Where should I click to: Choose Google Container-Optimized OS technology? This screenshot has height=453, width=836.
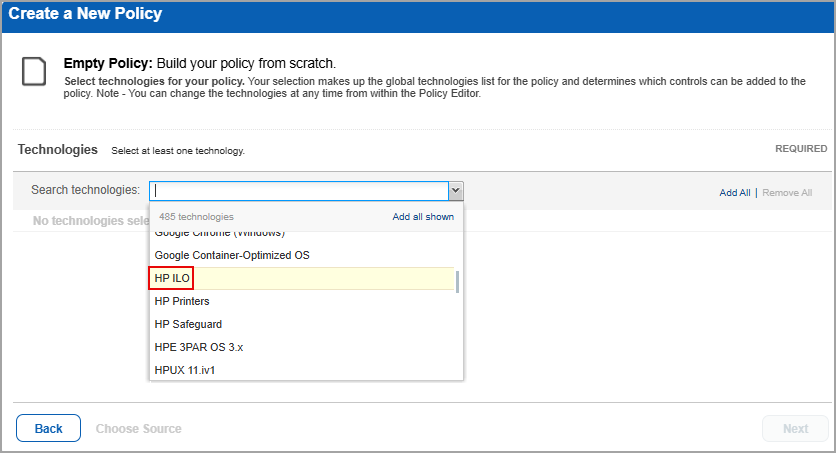click(x=232, y=255)
